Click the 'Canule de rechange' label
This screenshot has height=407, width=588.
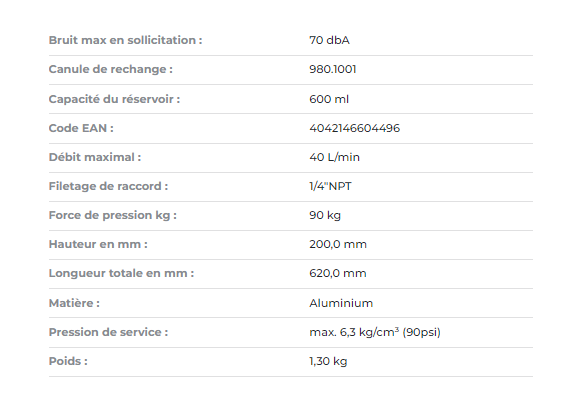tap(111, 69)
